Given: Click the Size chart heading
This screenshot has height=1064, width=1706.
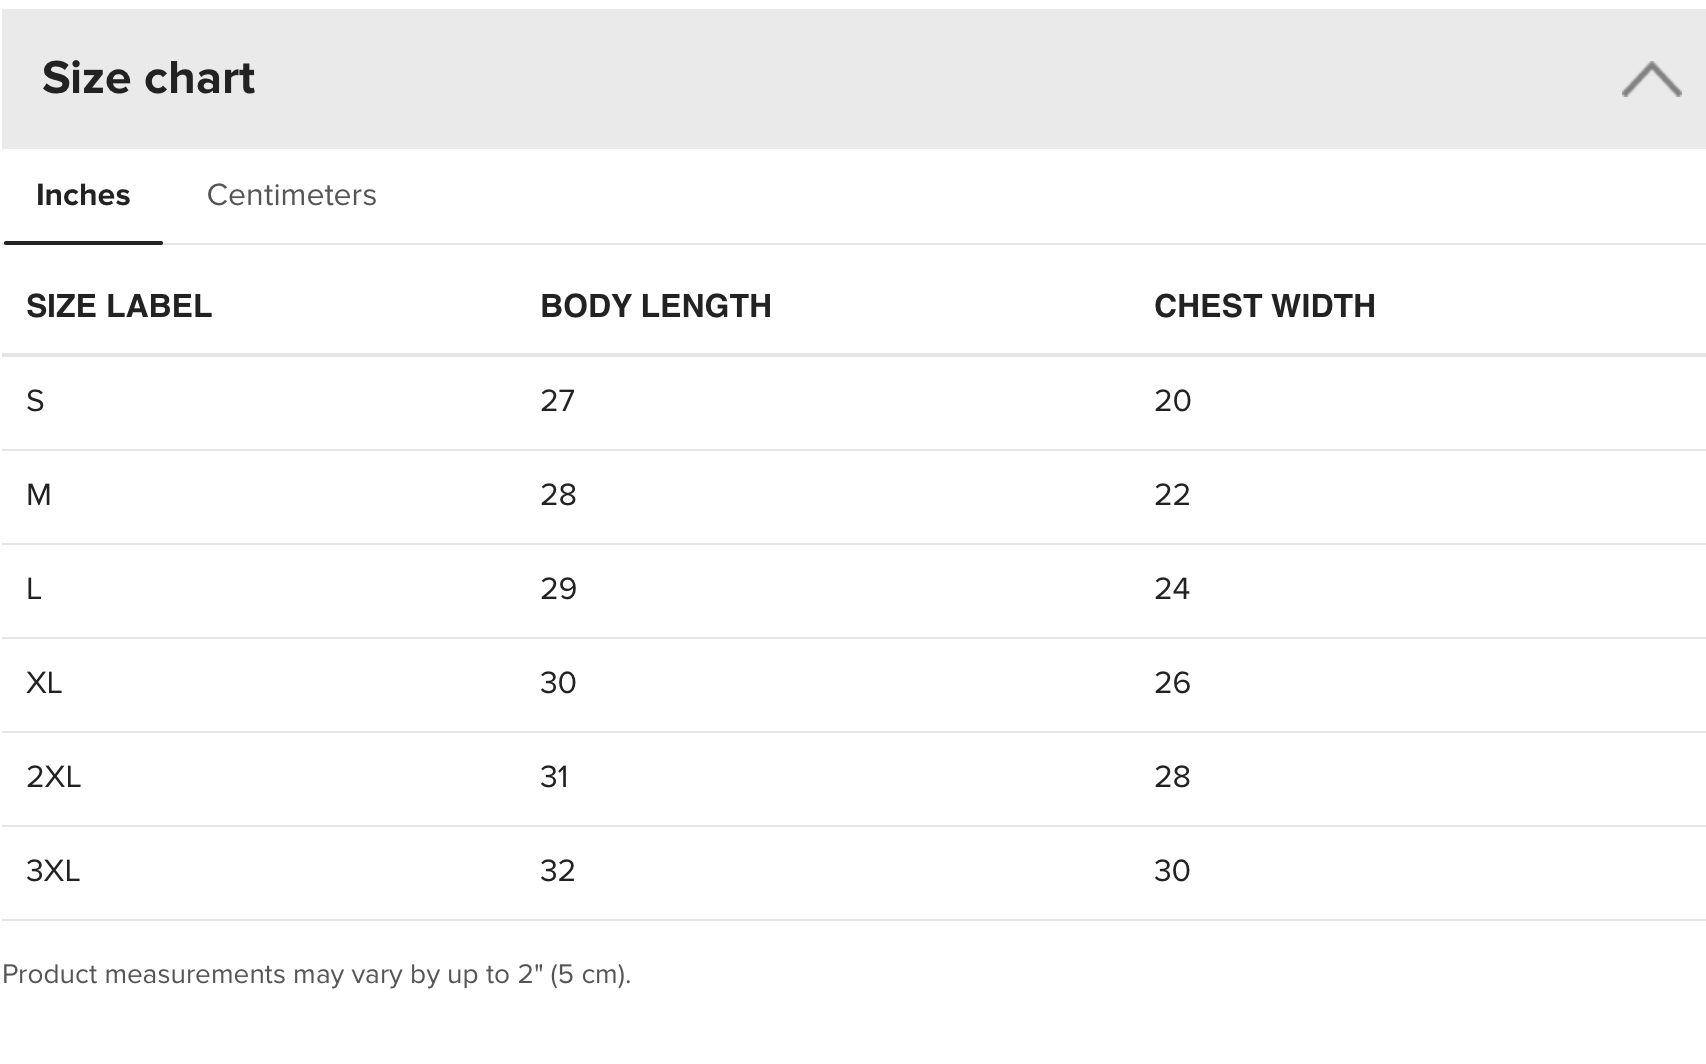Looking at the screenshot, I should coord(148,78).
